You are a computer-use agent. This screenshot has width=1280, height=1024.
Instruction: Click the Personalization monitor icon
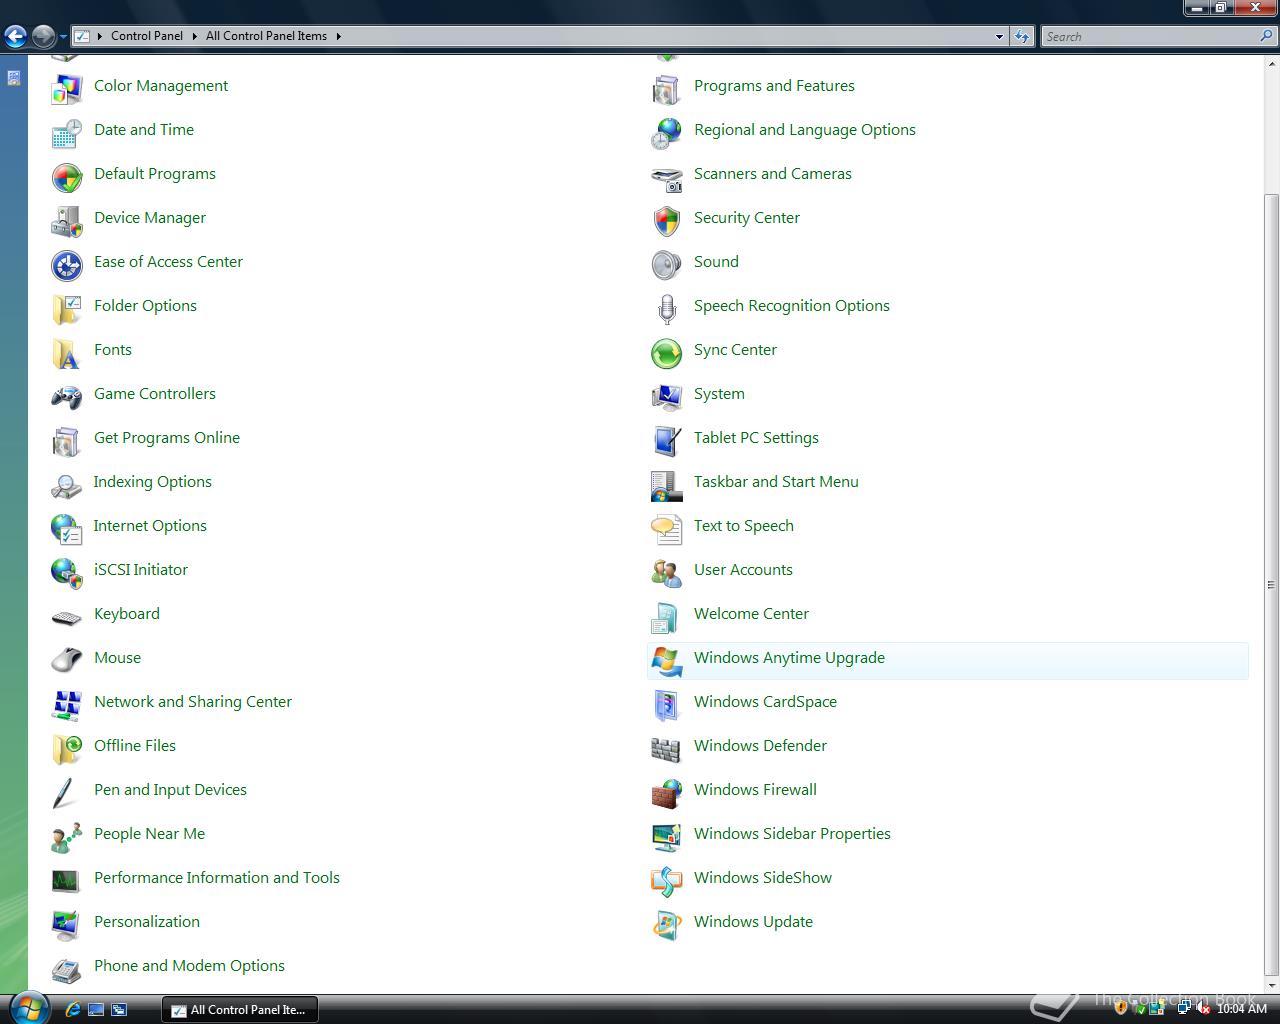[66, 924]
